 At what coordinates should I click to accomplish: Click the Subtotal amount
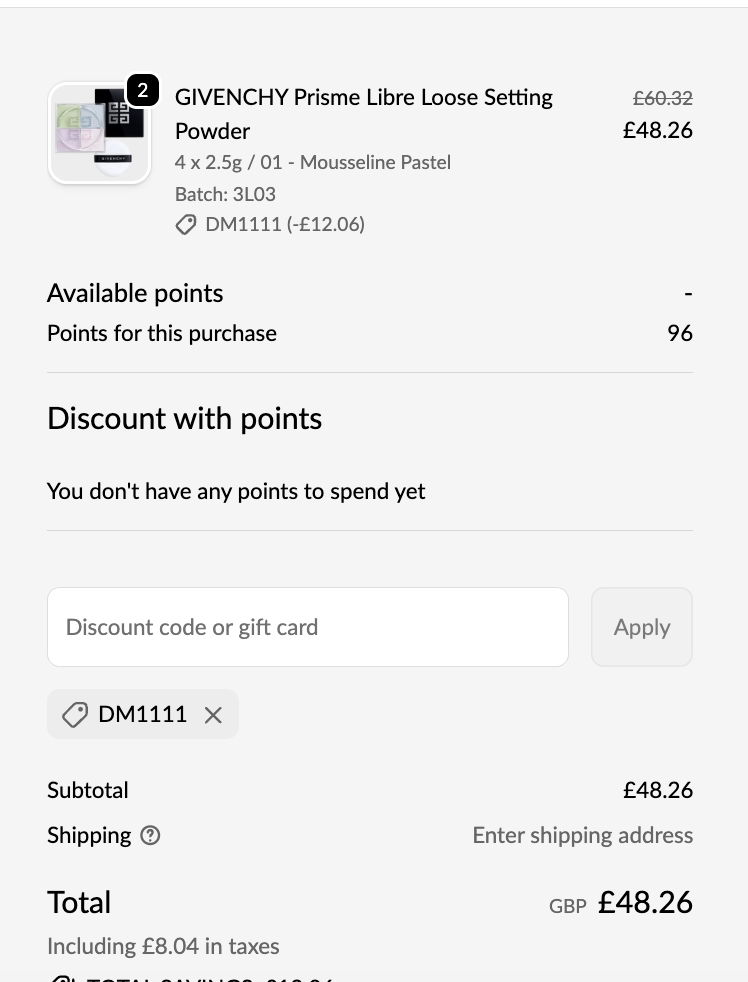click(x=657, y=790)
